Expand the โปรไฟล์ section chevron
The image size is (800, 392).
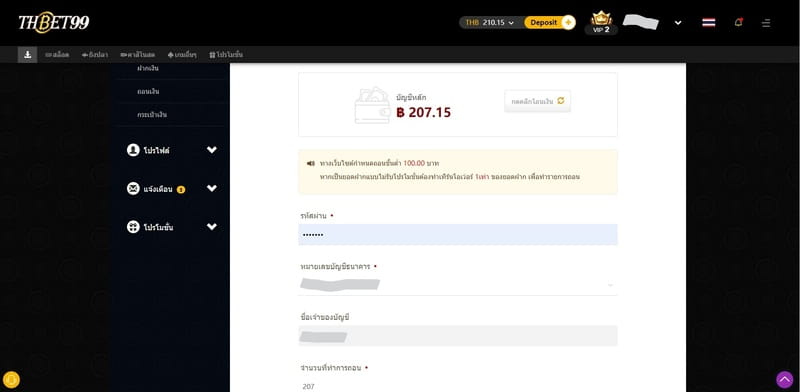(212, 150)
